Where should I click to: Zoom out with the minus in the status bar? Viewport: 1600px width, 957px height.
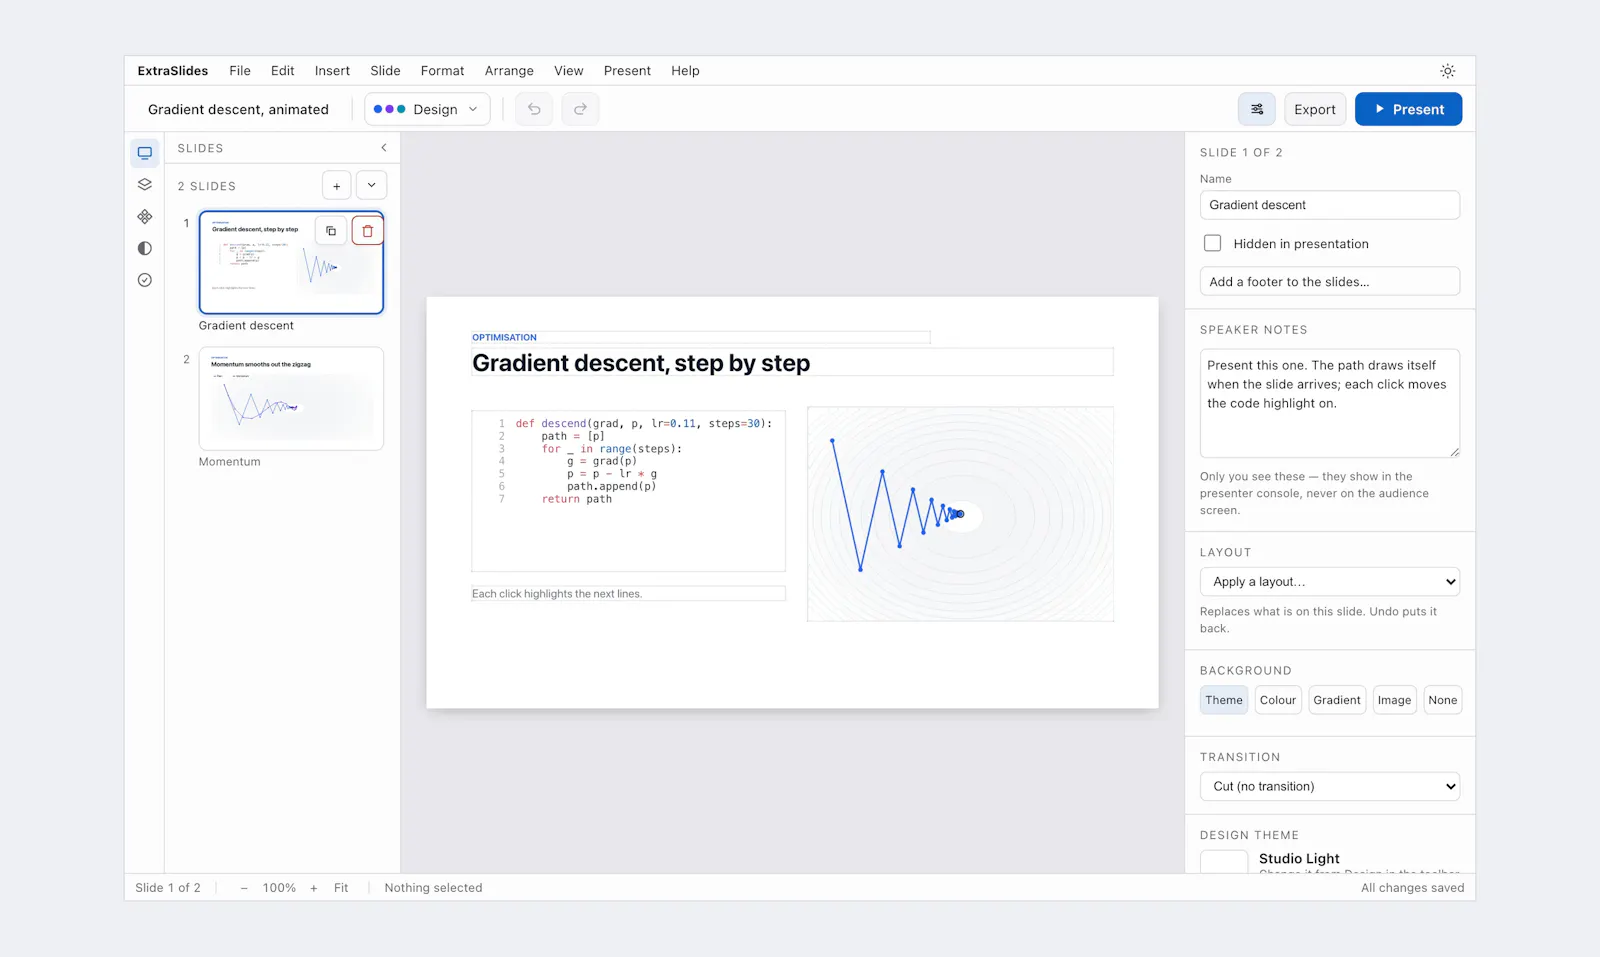[x=244, y=888]
